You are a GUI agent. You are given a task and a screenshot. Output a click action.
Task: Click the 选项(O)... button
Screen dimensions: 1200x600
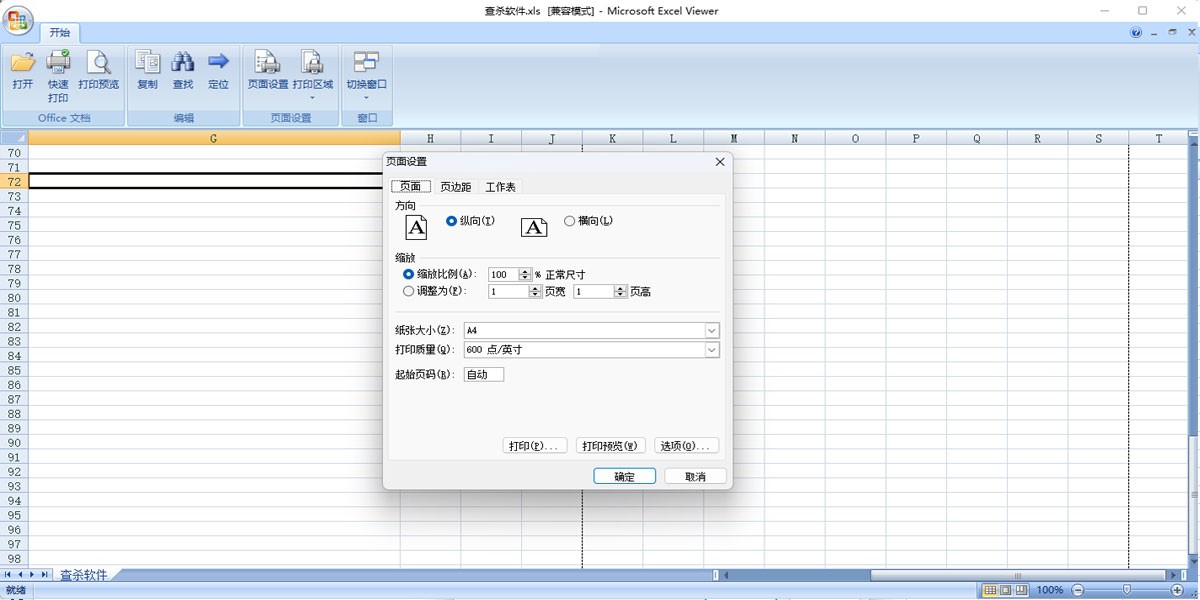pos(686,446)
